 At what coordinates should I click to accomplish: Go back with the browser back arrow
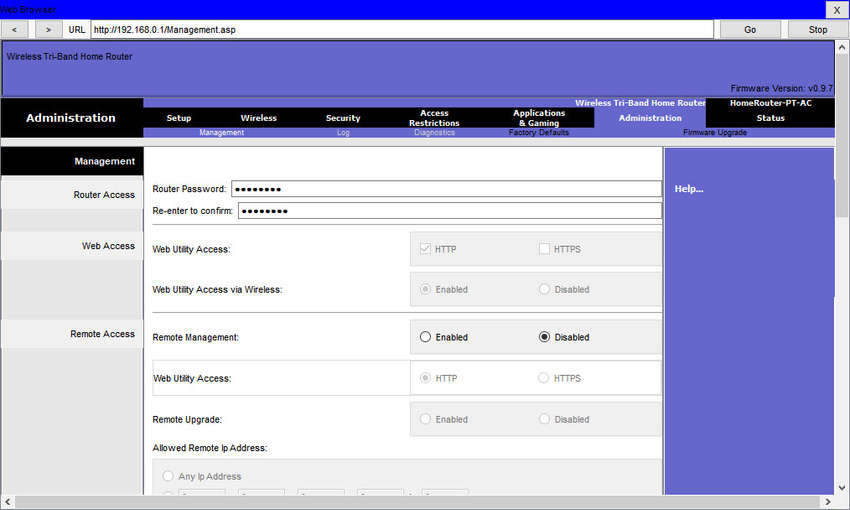click(x=15, y=30)
